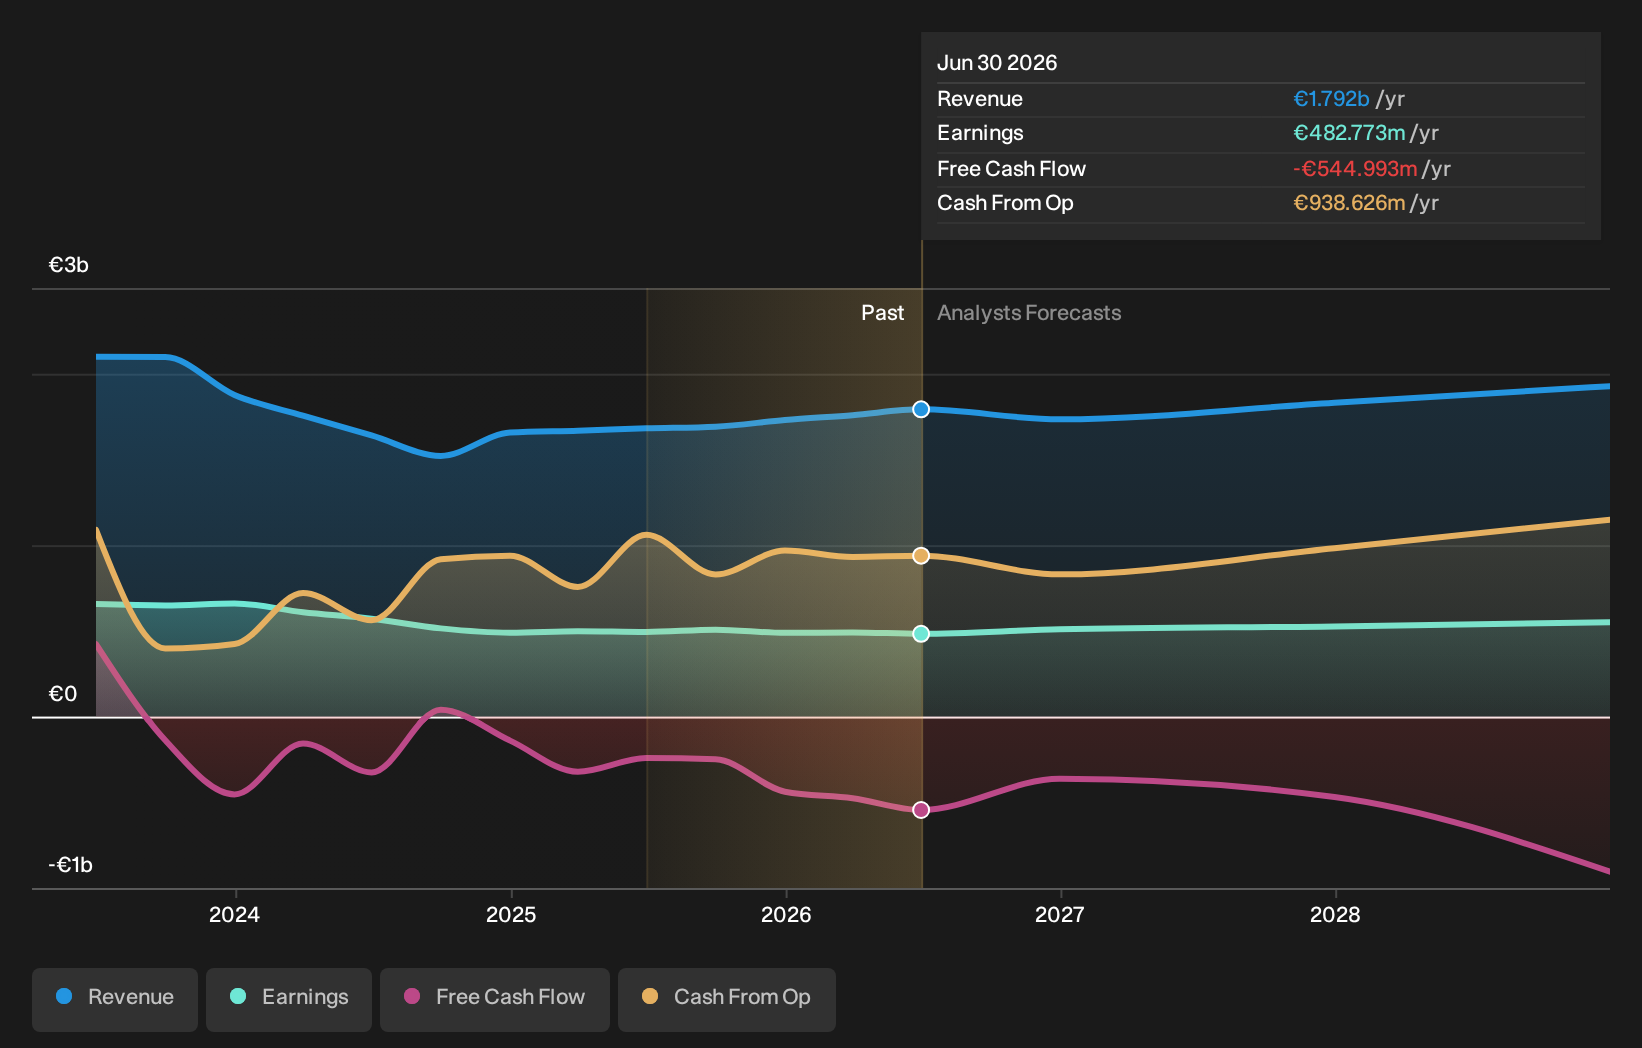Toggle the Cash From Op legend button
Image resolution: width=1642 pixels, height=1048 pixels.
[727, 999]
